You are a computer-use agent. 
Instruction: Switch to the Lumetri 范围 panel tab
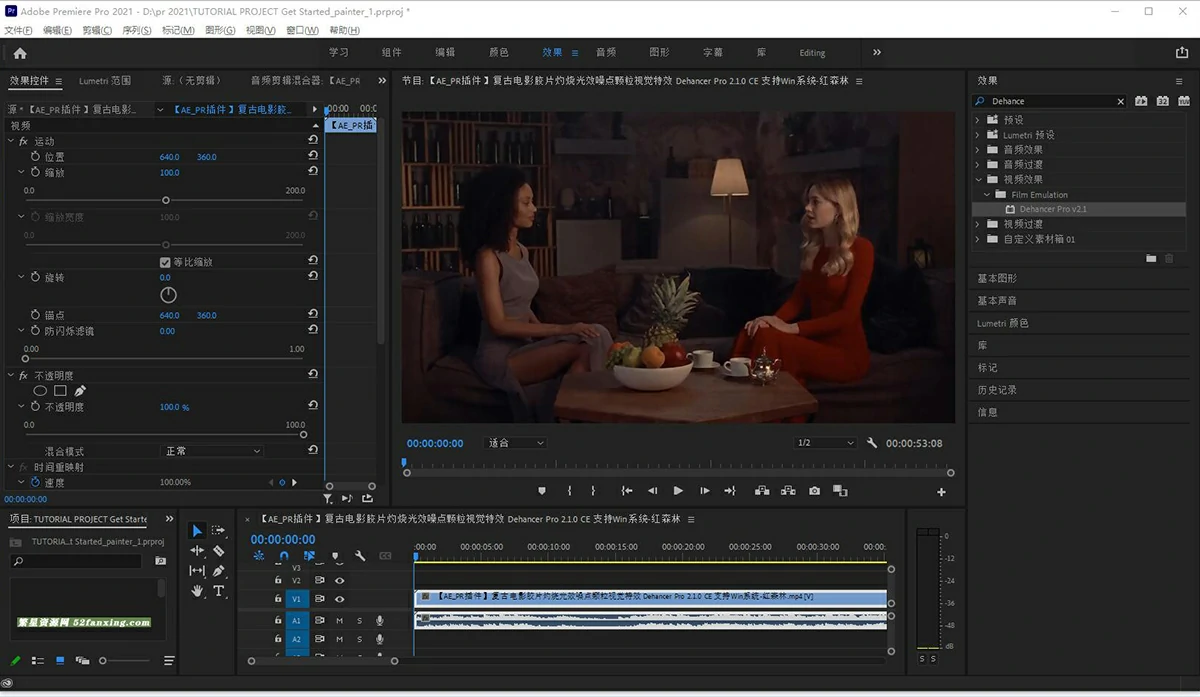(105, 81)
